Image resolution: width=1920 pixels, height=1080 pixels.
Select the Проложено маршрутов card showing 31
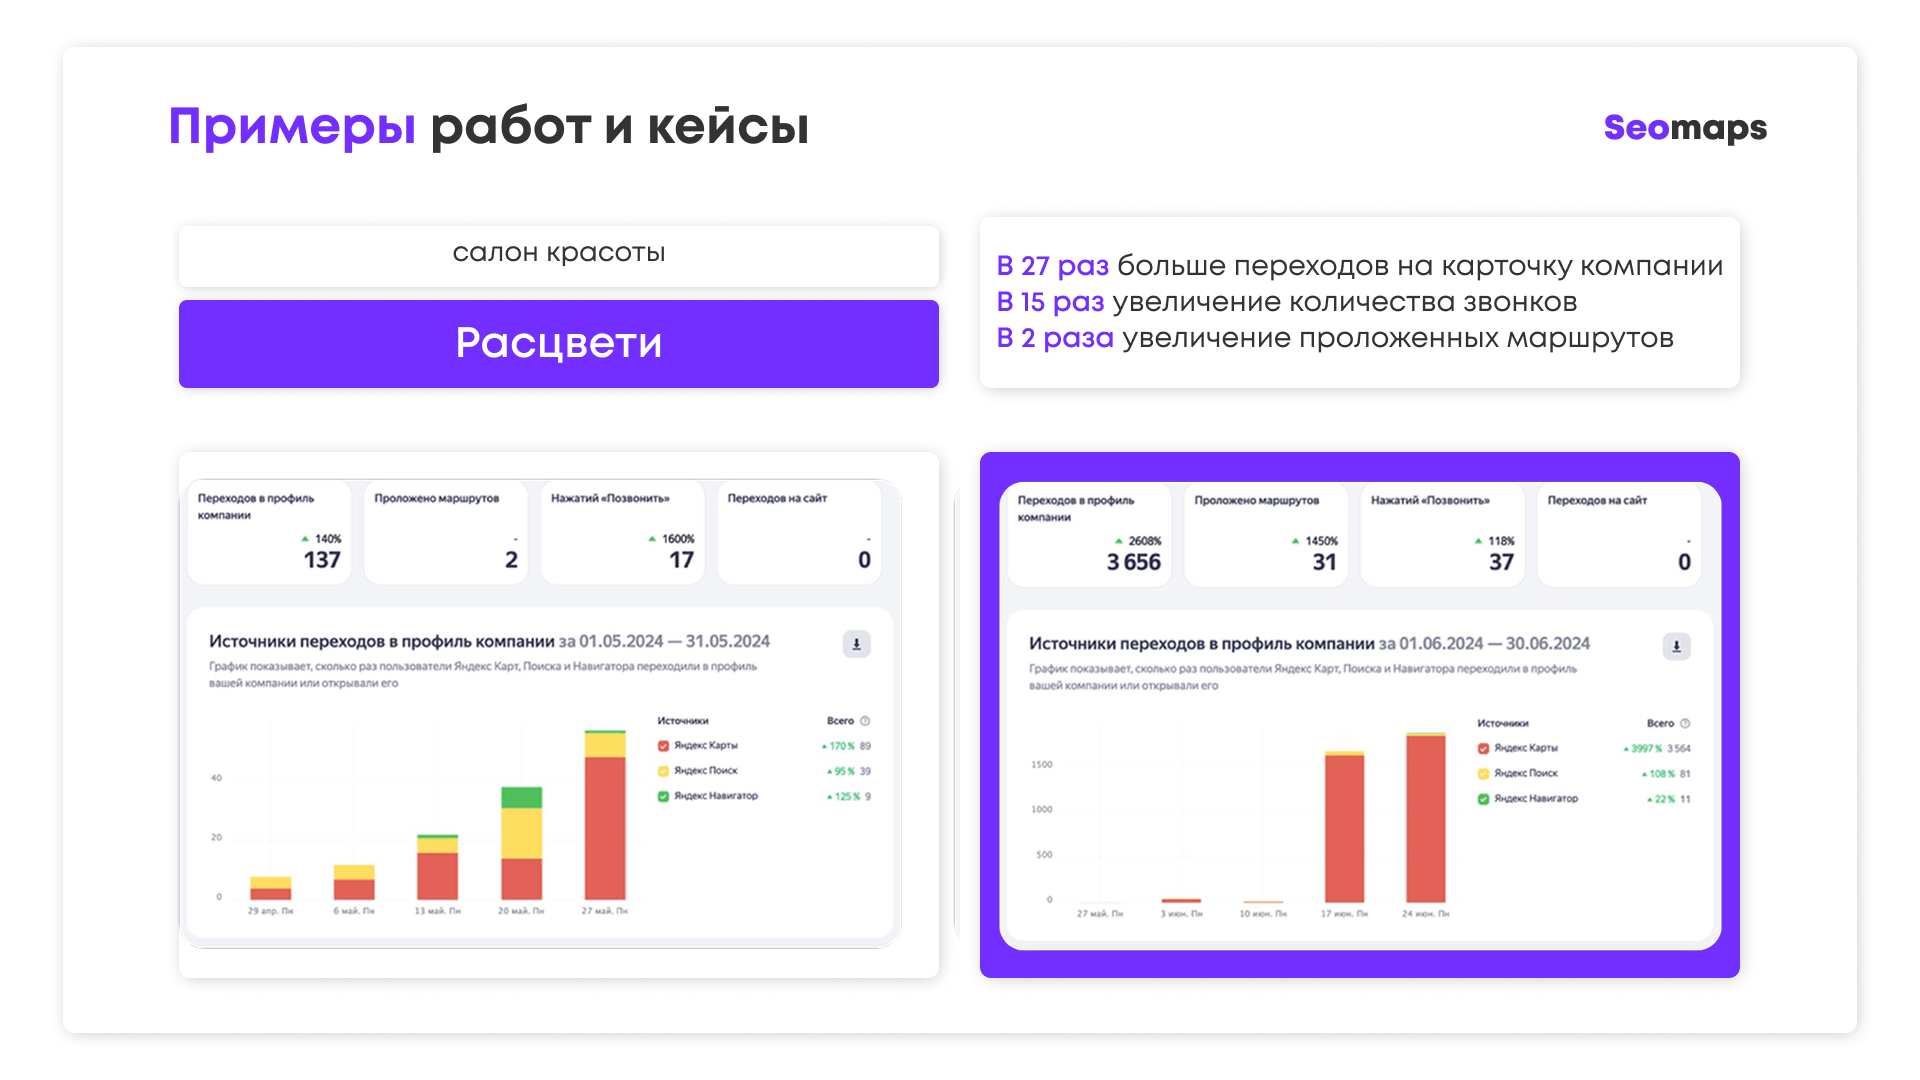pyautogui.click(x=1266, y=535)
